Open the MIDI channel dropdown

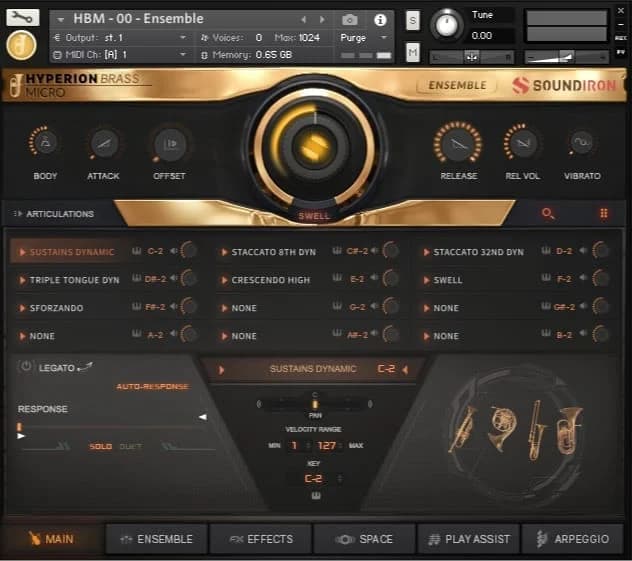pos(125,54)
